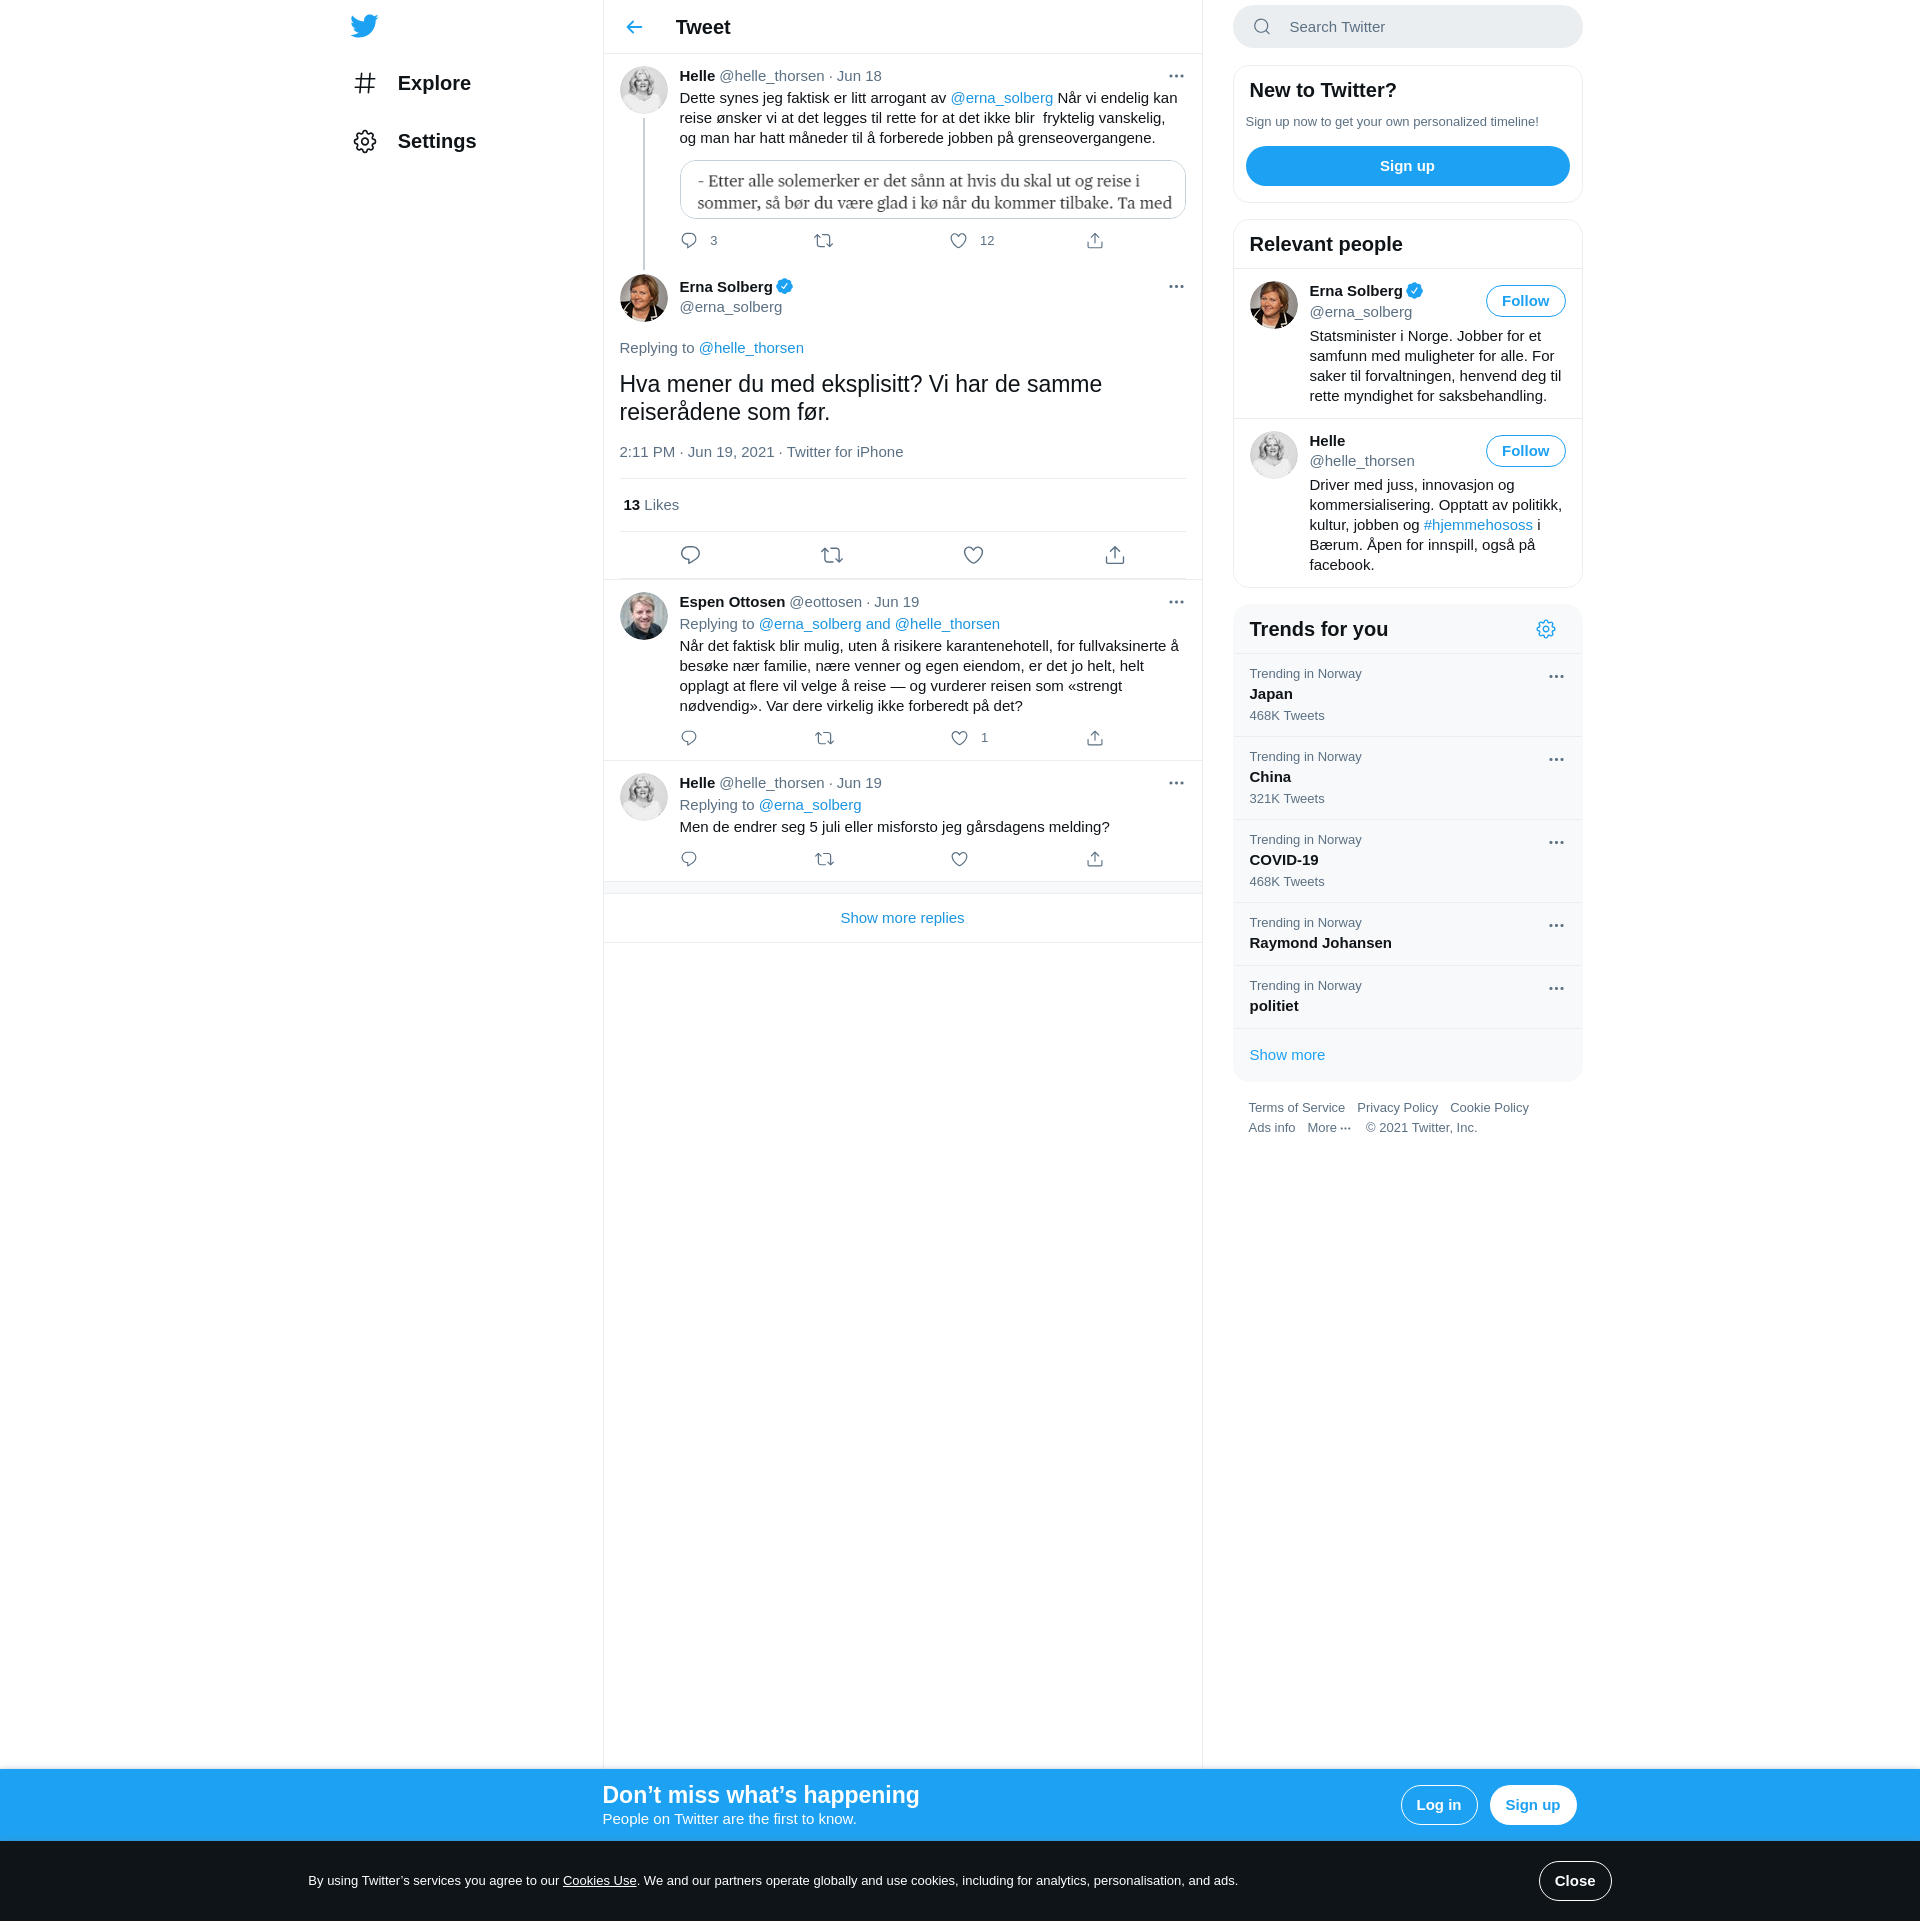Open options for the China trend
Image resolution: width=1920 pixels, height=1921 pixels.
tap(1556, 760)
